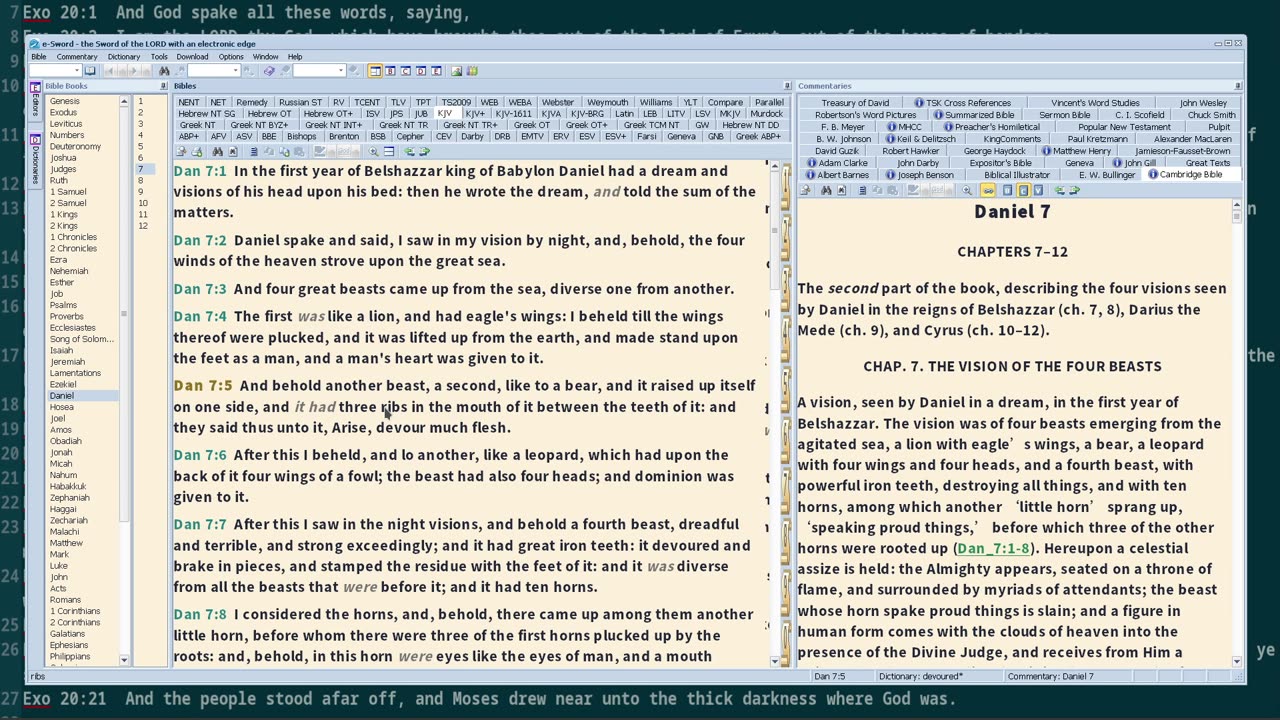
Task: Switch to the ESV Bible tab
Action: pyautogui.click(x=587, y=137)
